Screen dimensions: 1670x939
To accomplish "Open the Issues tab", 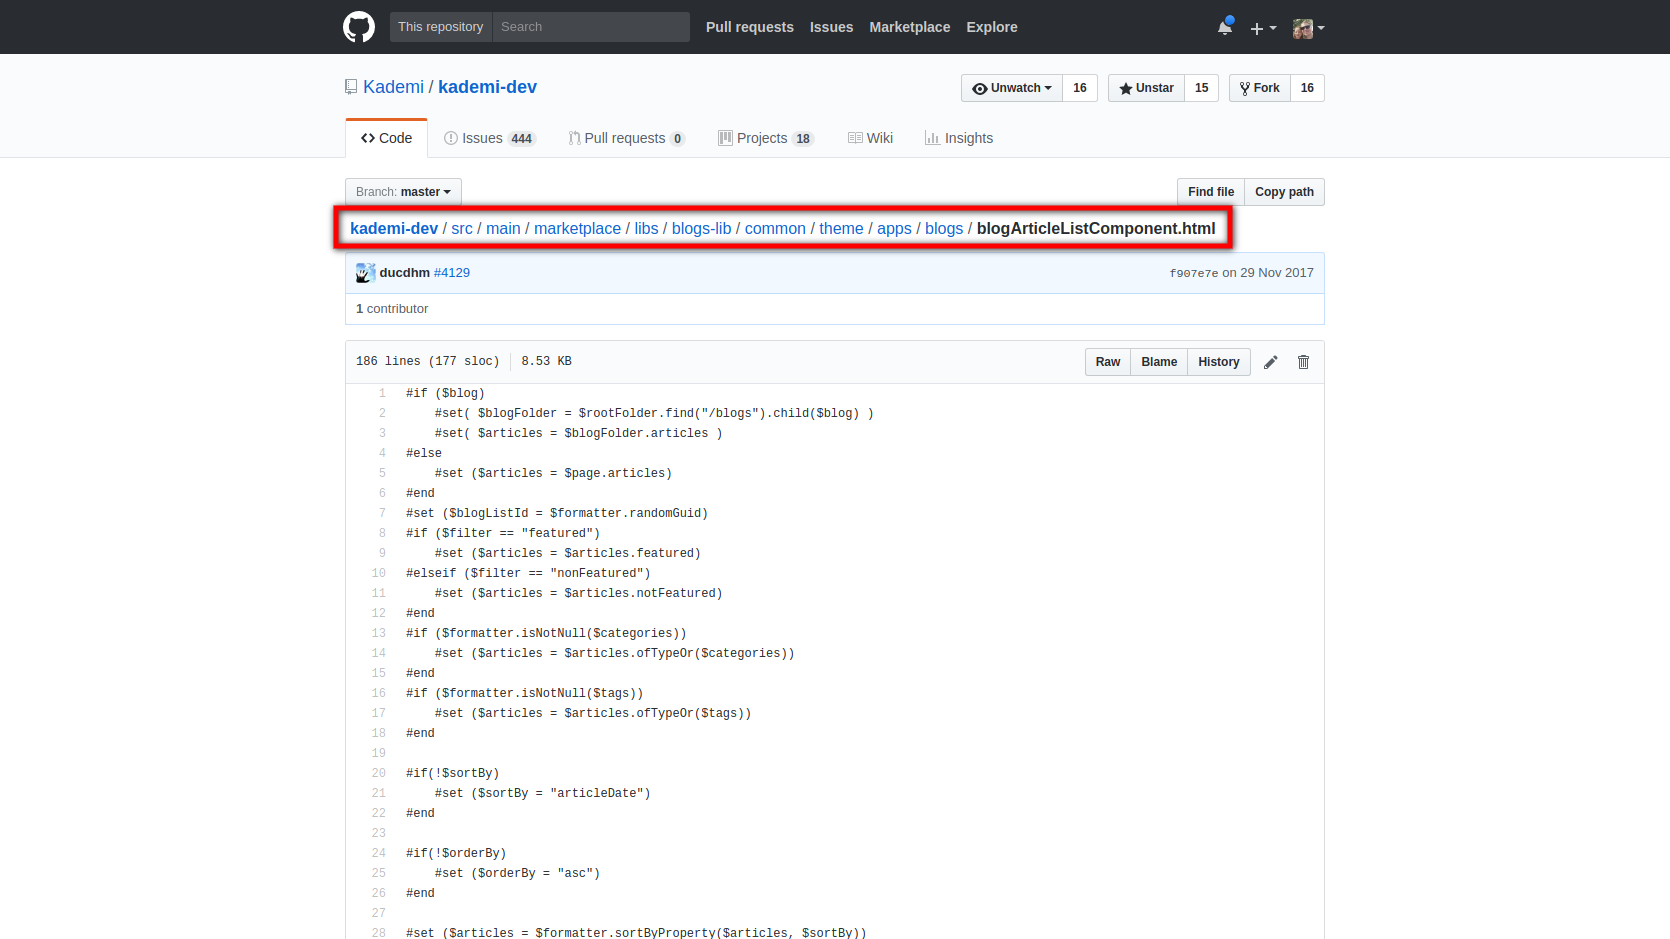I will 490,138.
